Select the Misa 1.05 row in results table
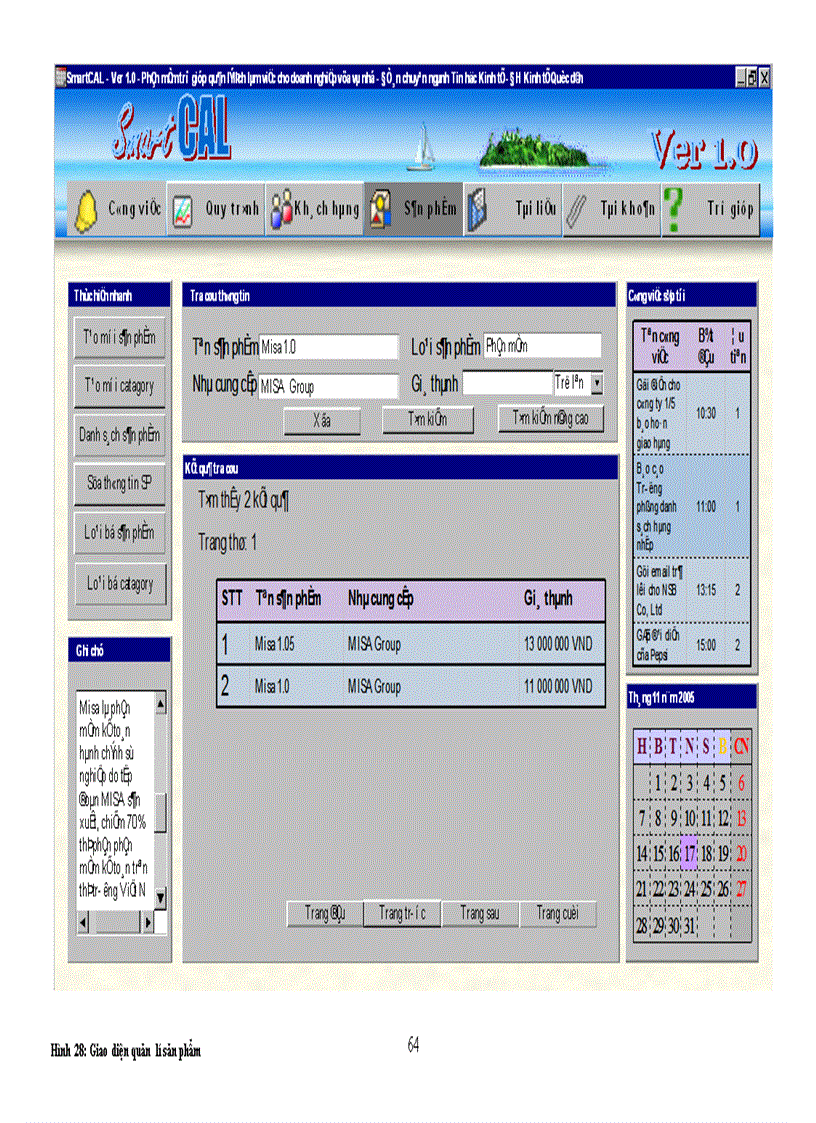The height and width of the screenshot is (1123, 816). coord(410,645)
